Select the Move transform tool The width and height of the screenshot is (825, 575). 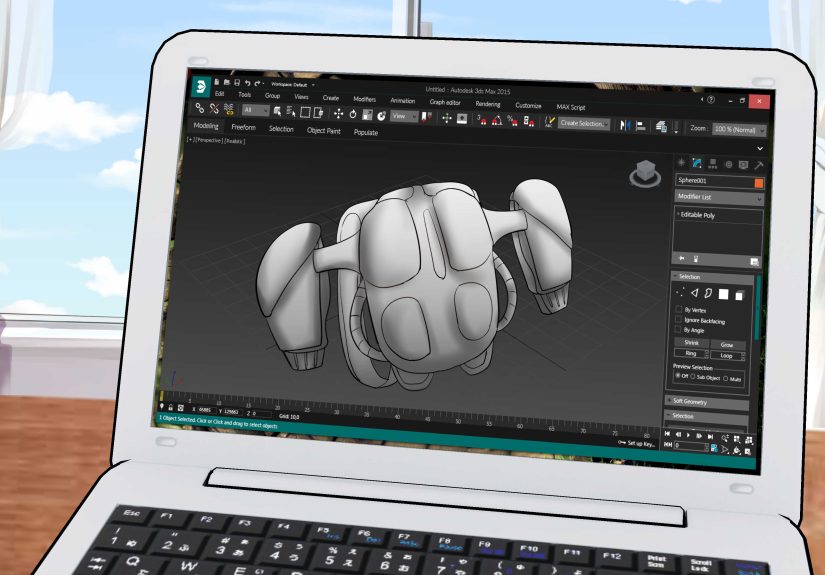(339, 114)
